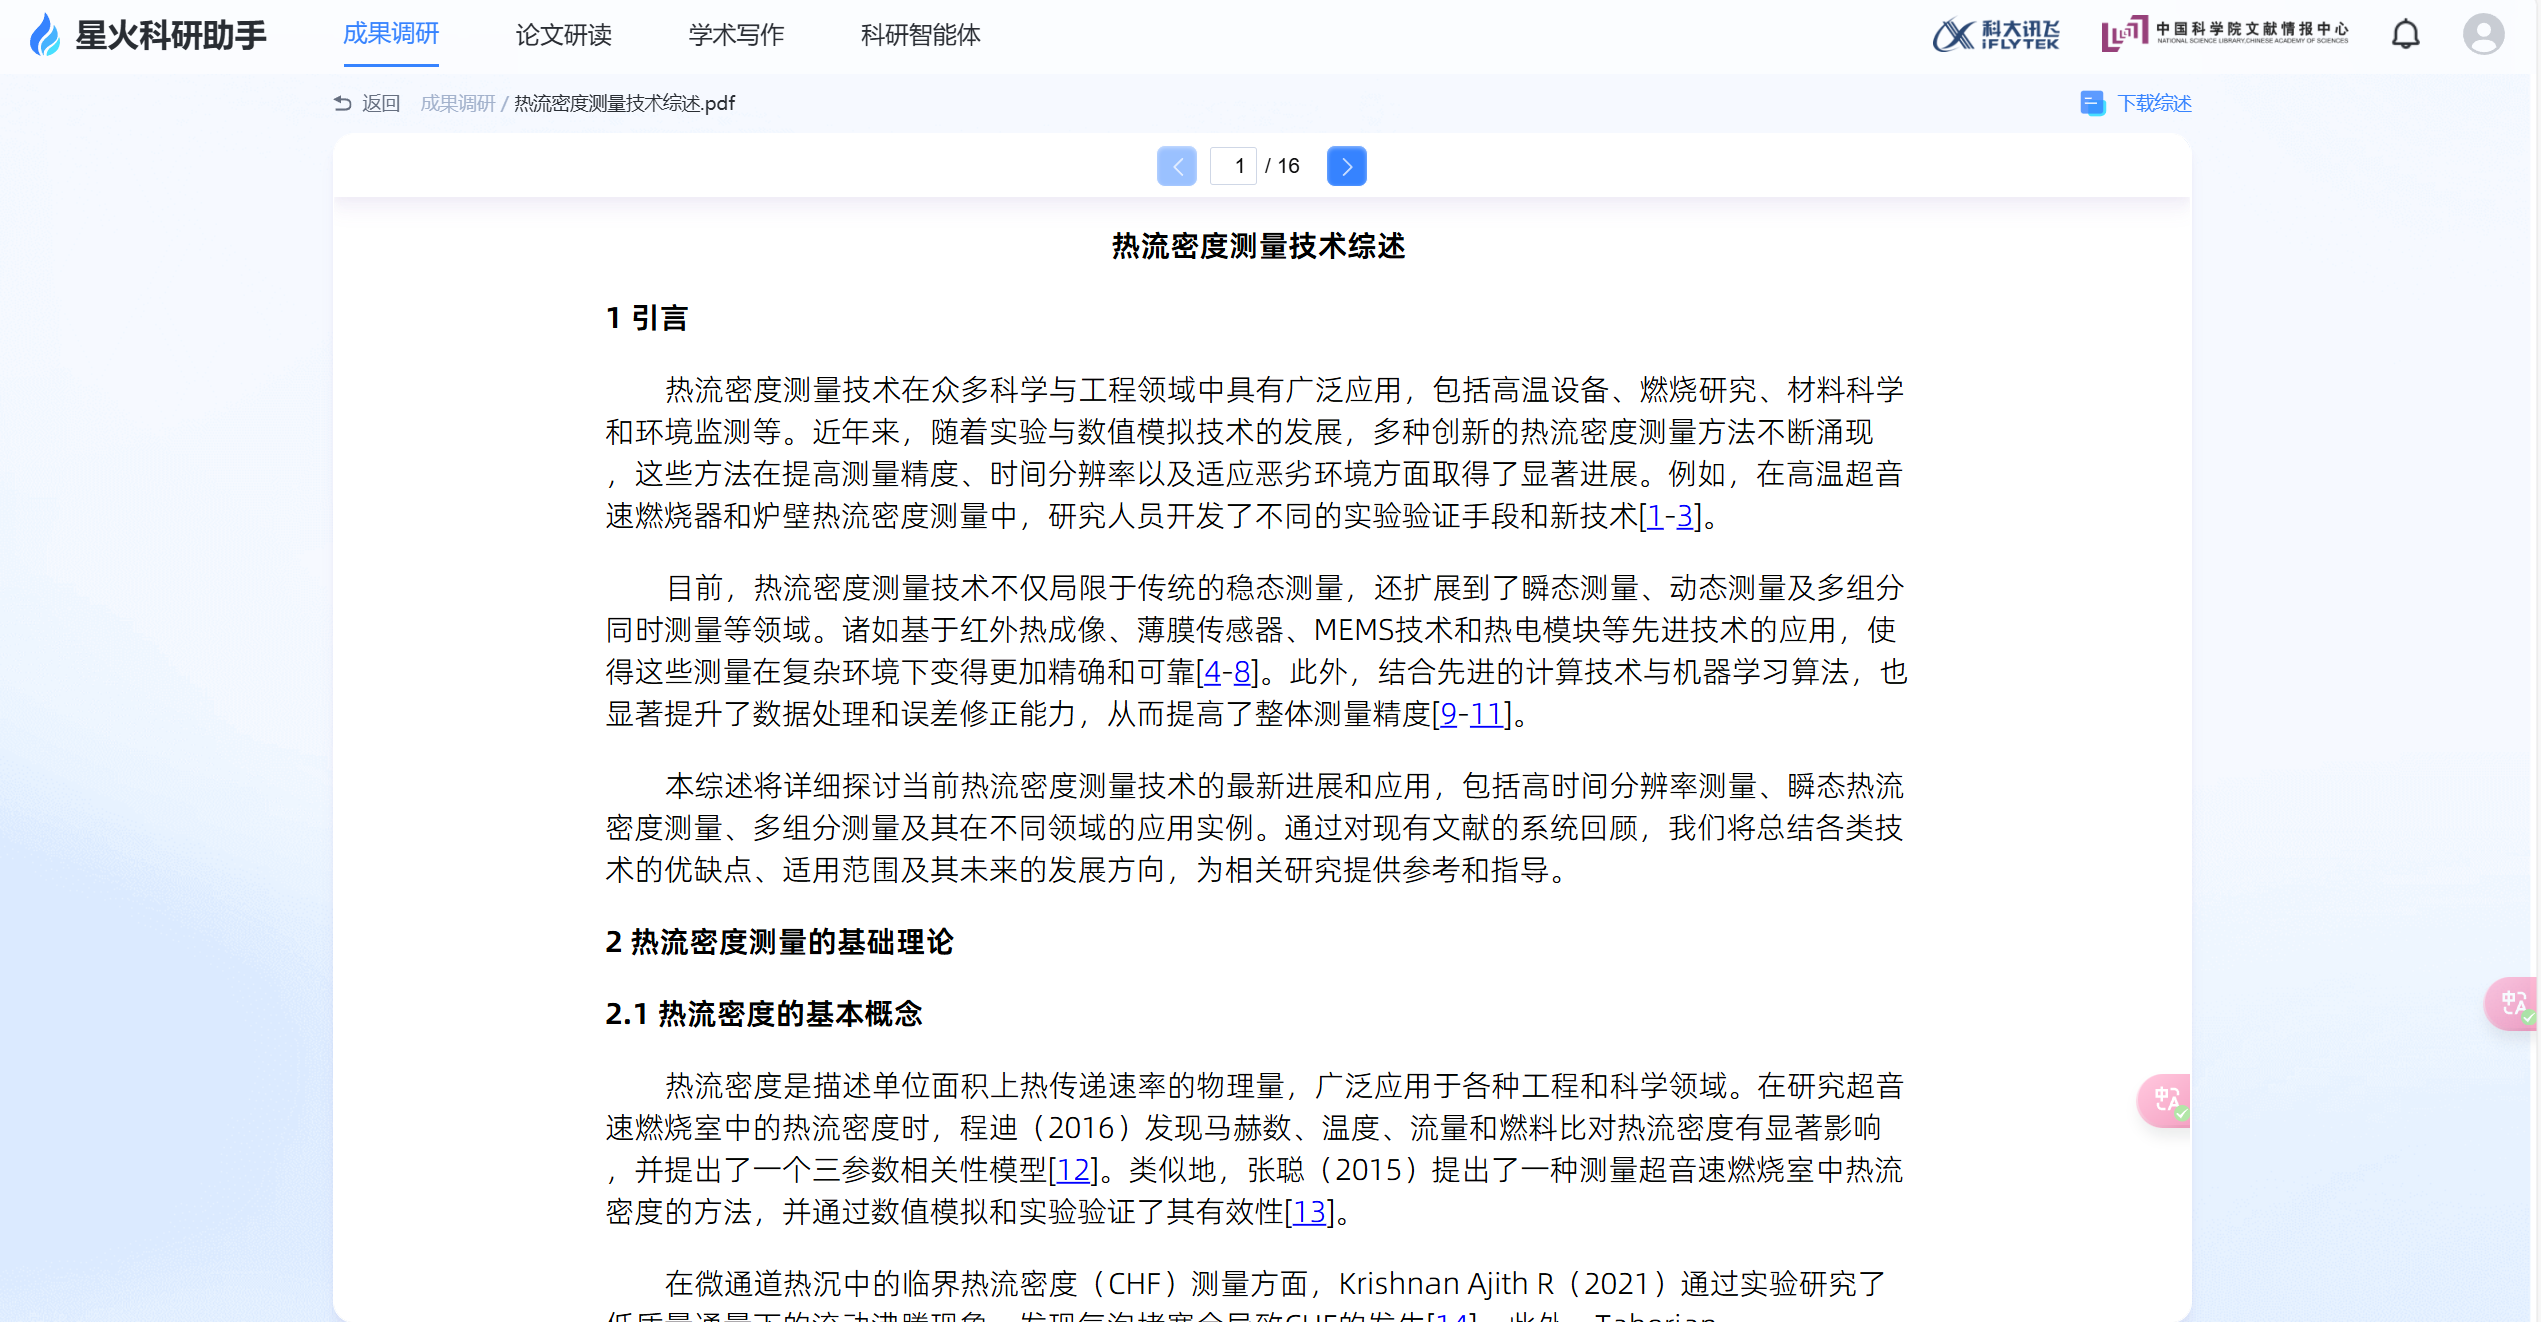Switch to the 论文研读 tab
2541x1322 pixels.
tap(563, 35)
